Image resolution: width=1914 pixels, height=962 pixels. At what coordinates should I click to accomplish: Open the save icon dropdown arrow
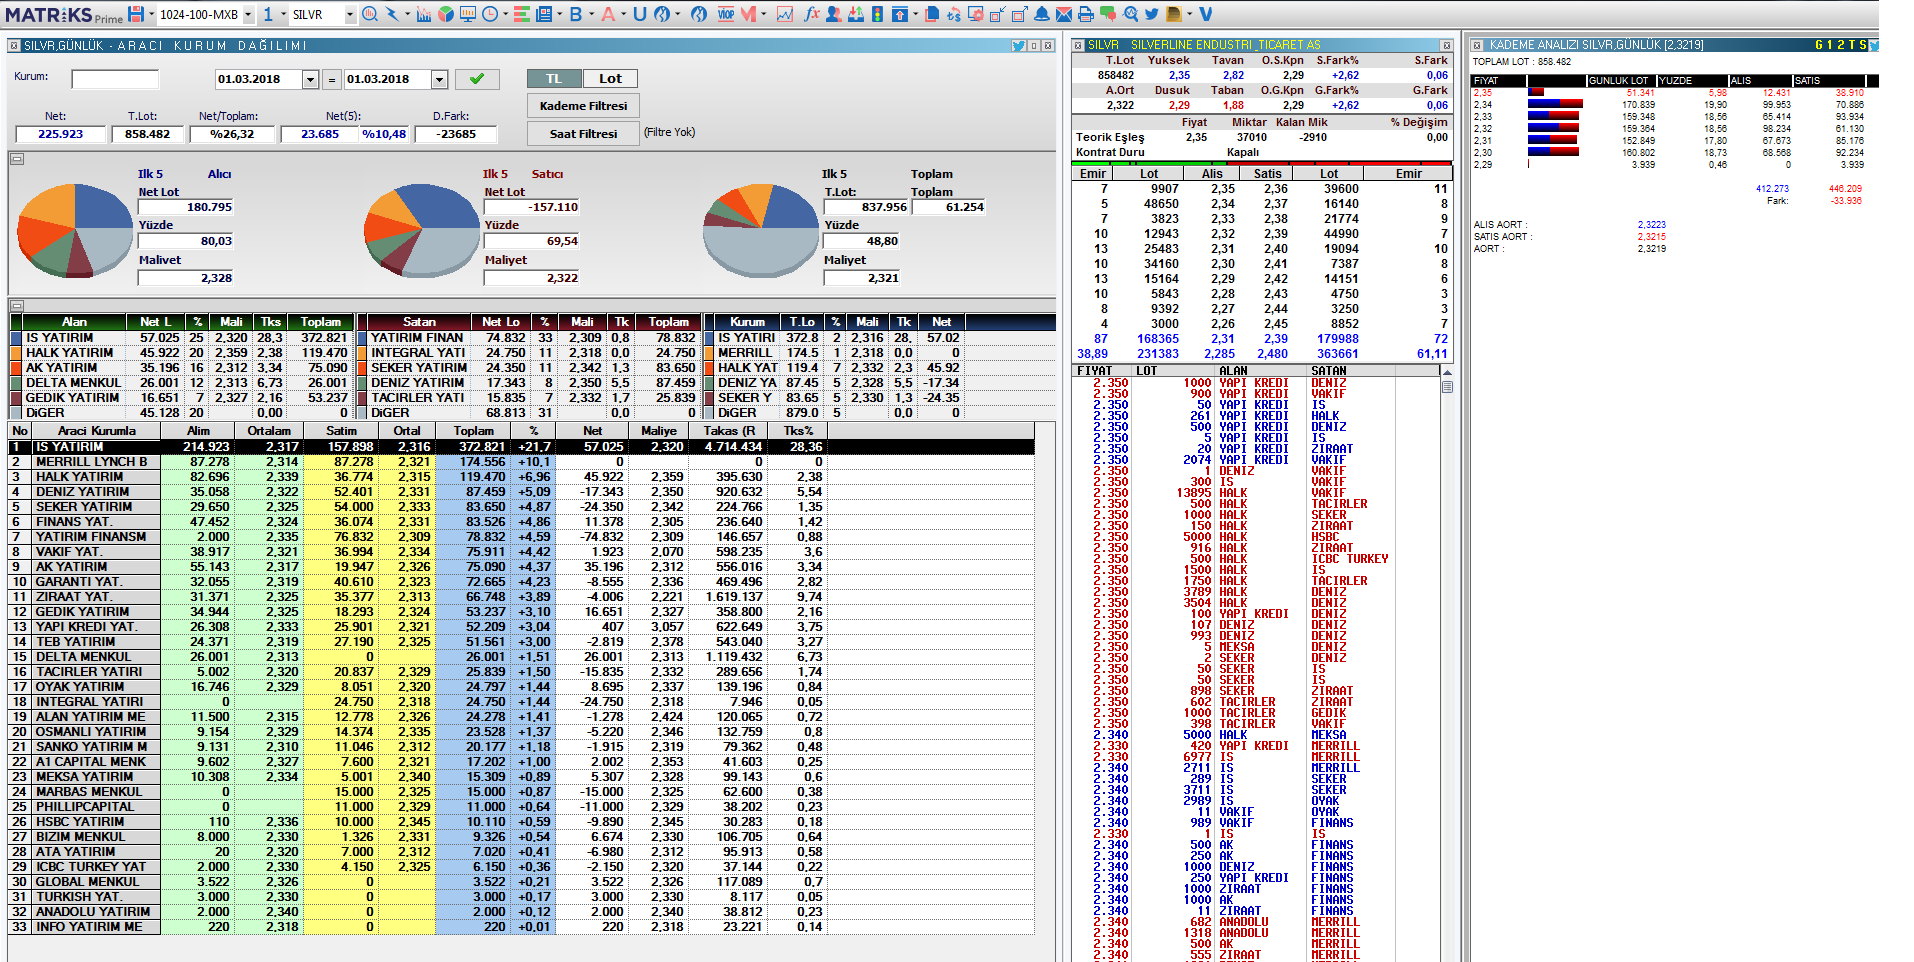pos(151,14)
